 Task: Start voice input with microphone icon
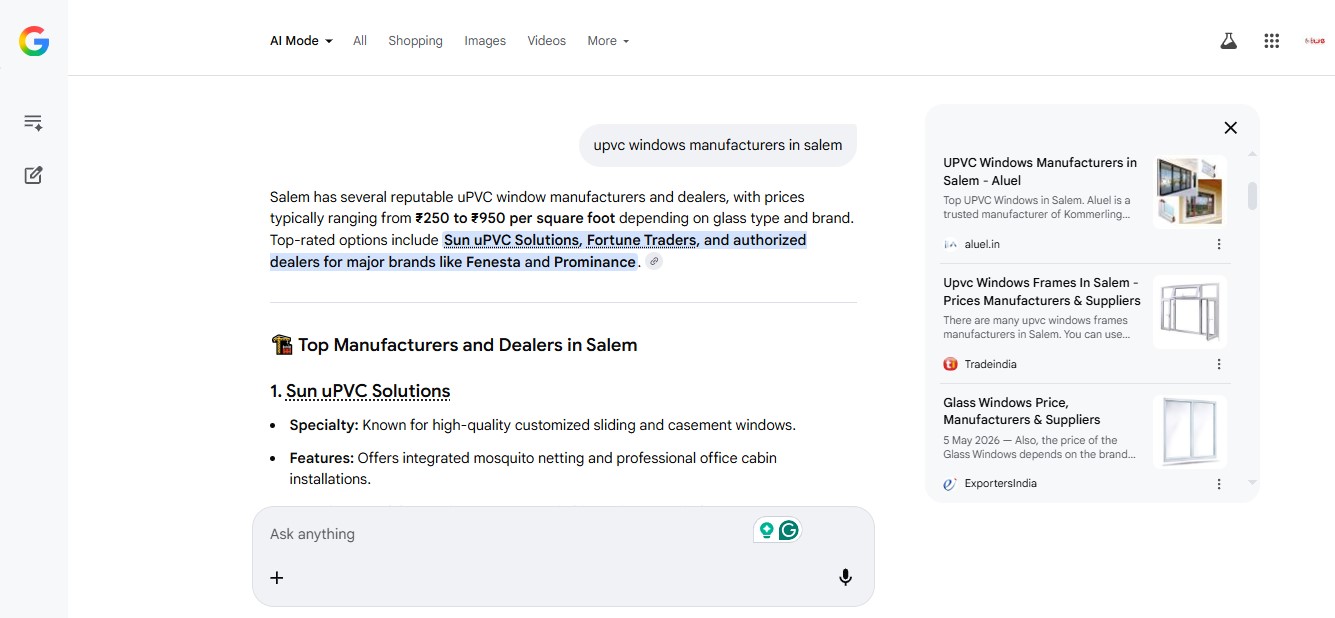pyautogui.click(x=845, y=577)
